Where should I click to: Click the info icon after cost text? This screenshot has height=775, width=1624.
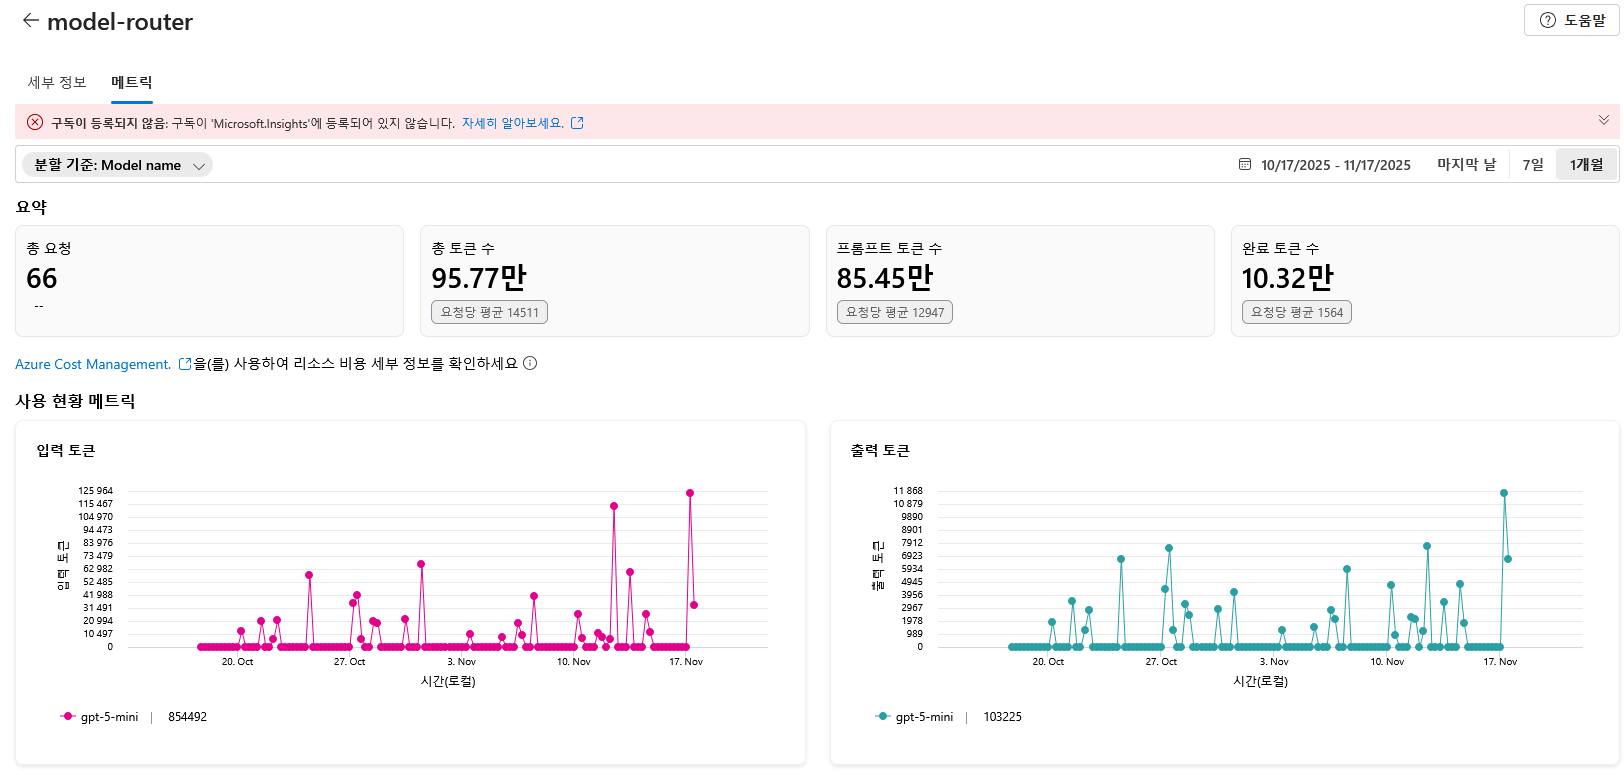530,364
